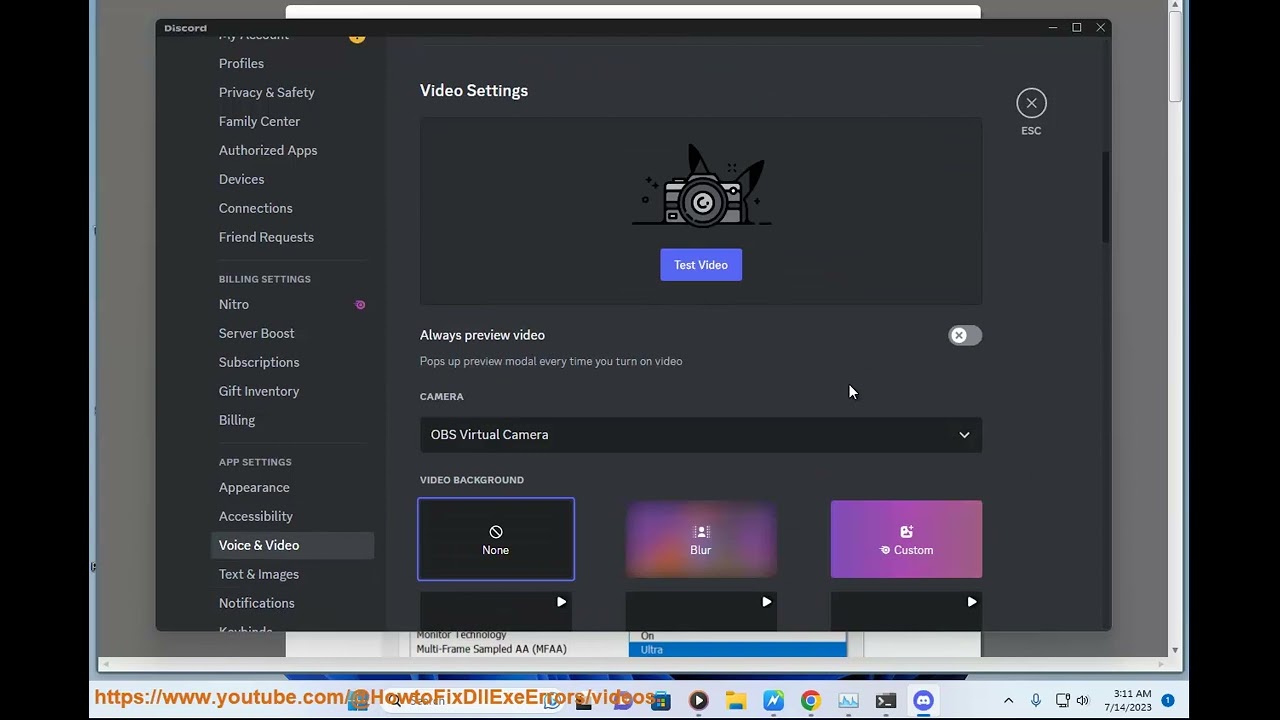The width and height of the screenshot is (1280, 720).
Task: Open Devices settings
Action: pos(241,179)
